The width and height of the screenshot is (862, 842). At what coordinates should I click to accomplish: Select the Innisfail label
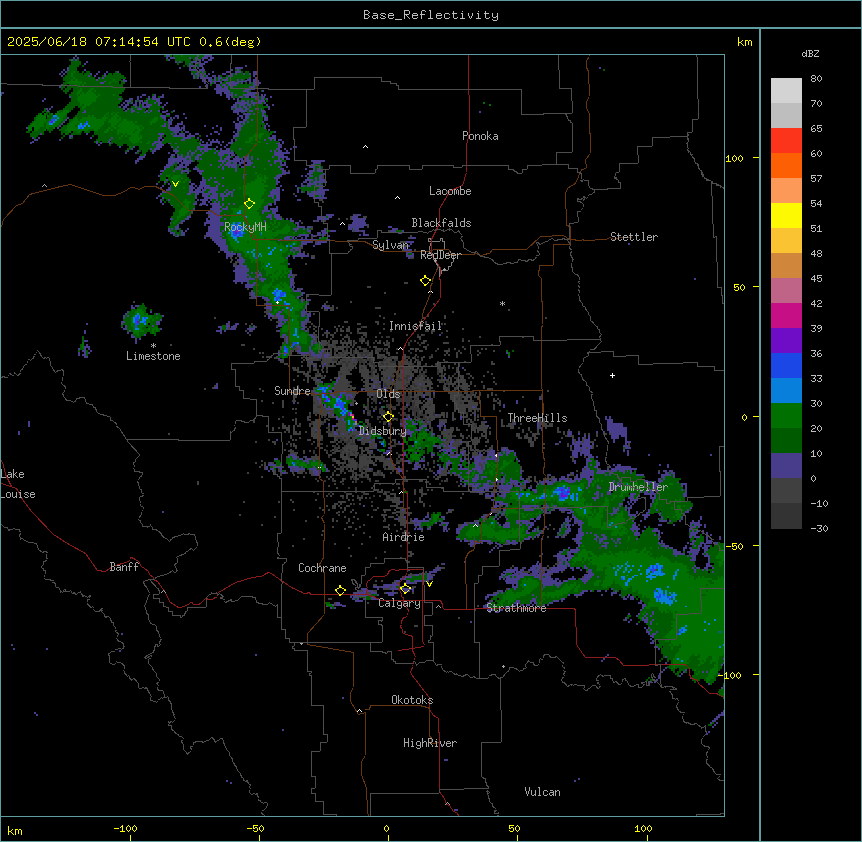415,326
